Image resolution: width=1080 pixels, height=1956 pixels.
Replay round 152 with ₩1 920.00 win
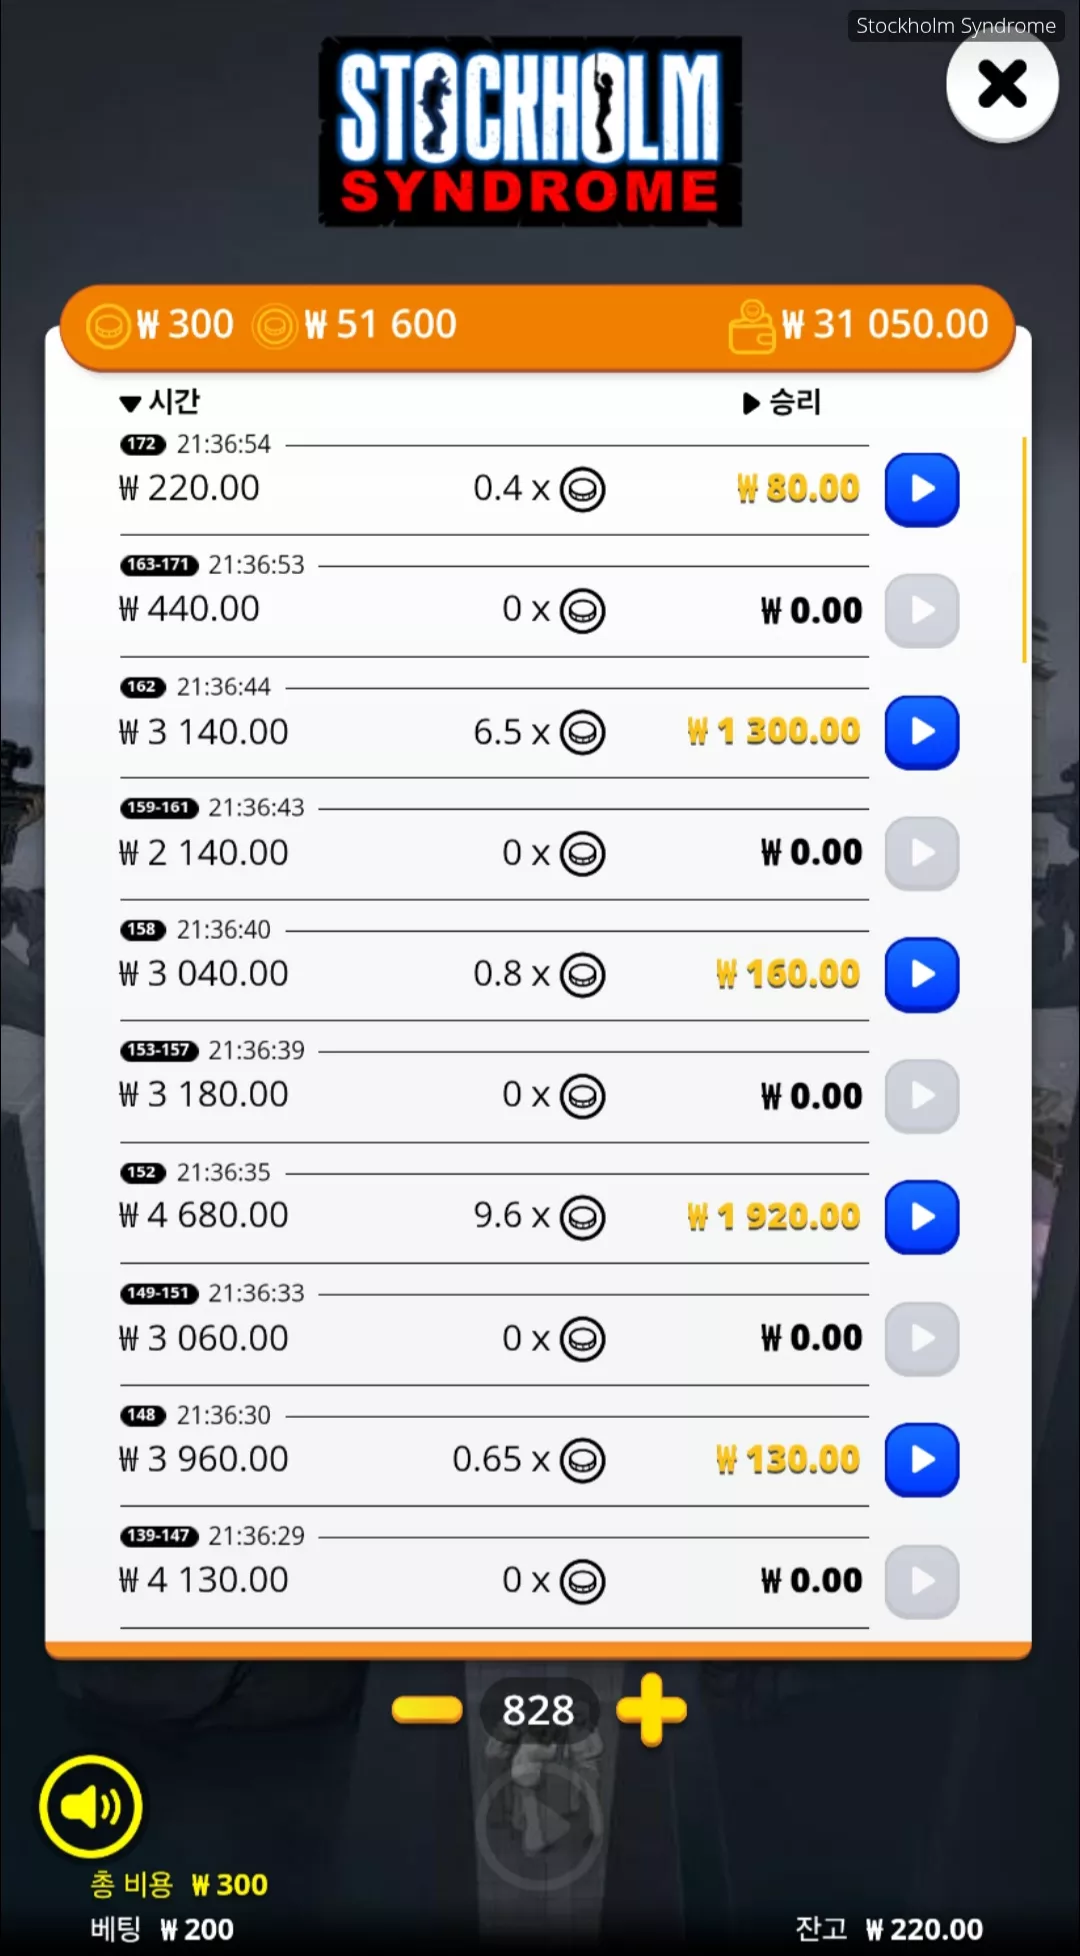tap(921, 1217)
